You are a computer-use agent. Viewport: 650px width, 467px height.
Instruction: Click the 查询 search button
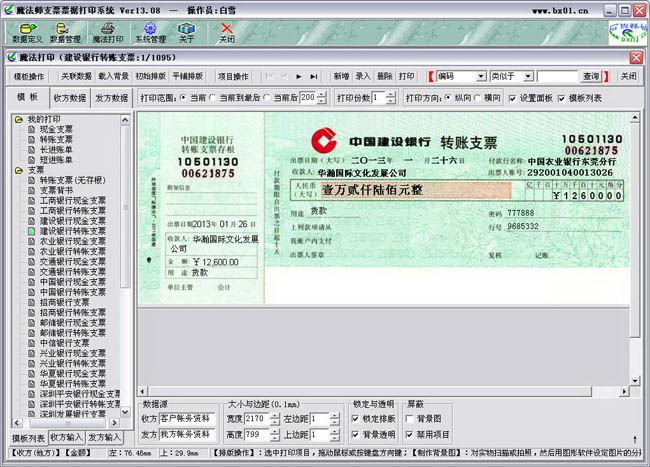(x=591, y=76)
